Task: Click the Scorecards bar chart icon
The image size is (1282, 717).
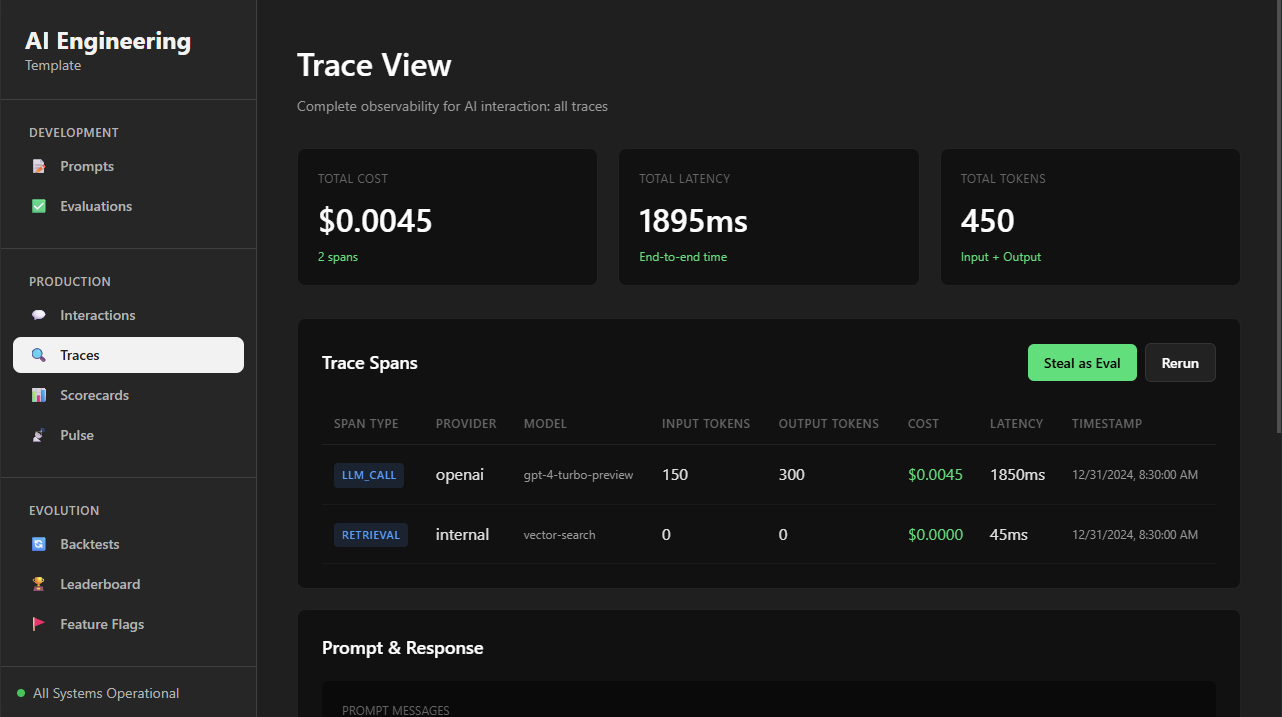Action: pyautogui.click(x=38, y=394)
